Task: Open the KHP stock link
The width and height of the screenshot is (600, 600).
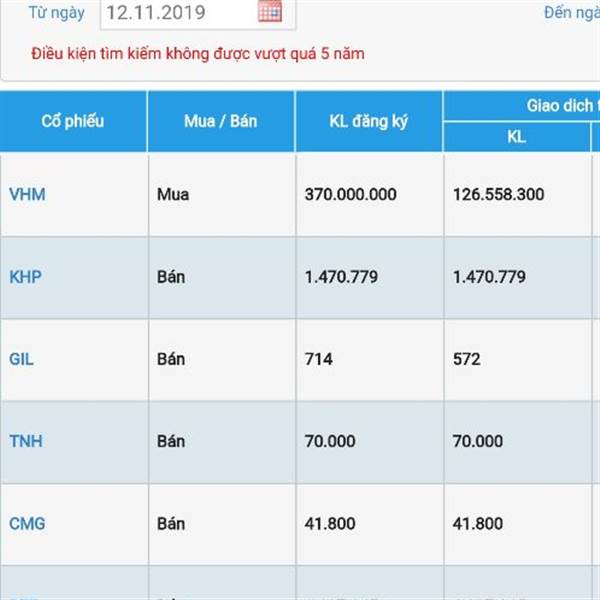Action: point(25,277)
